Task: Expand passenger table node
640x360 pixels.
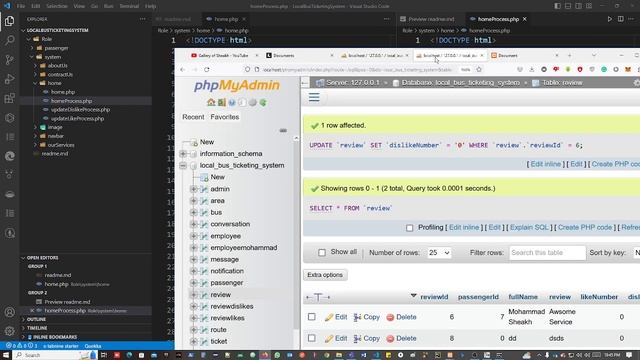Action: [194, 283]
